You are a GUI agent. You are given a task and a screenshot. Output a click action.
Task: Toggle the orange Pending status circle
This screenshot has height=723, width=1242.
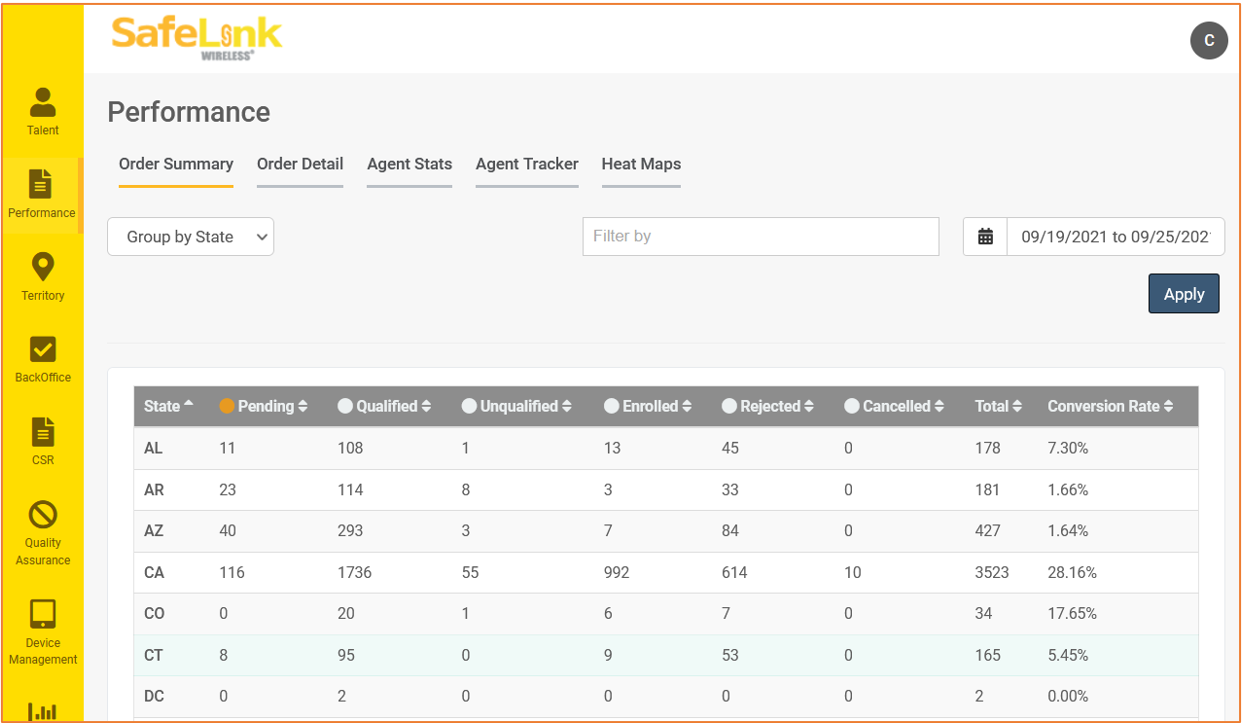pos(226,406)
